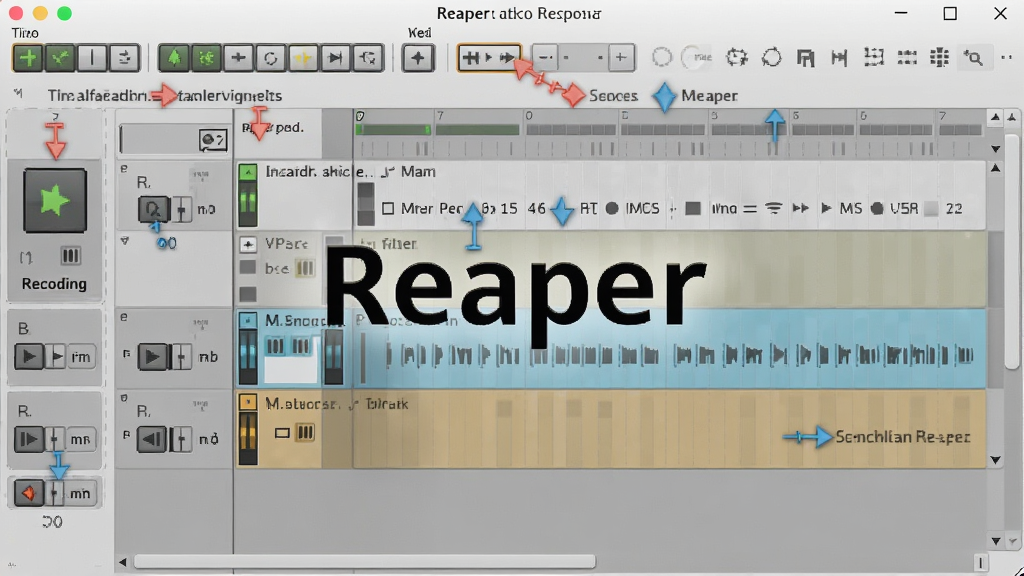
Task: Click the bars icon on M.stuorse track
Action: [x=305, y=432]
